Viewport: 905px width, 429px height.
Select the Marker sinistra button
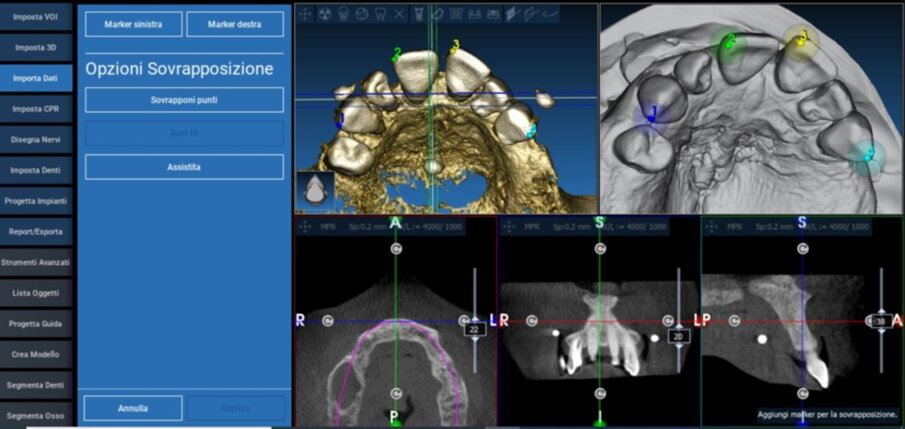click(133, 25)
